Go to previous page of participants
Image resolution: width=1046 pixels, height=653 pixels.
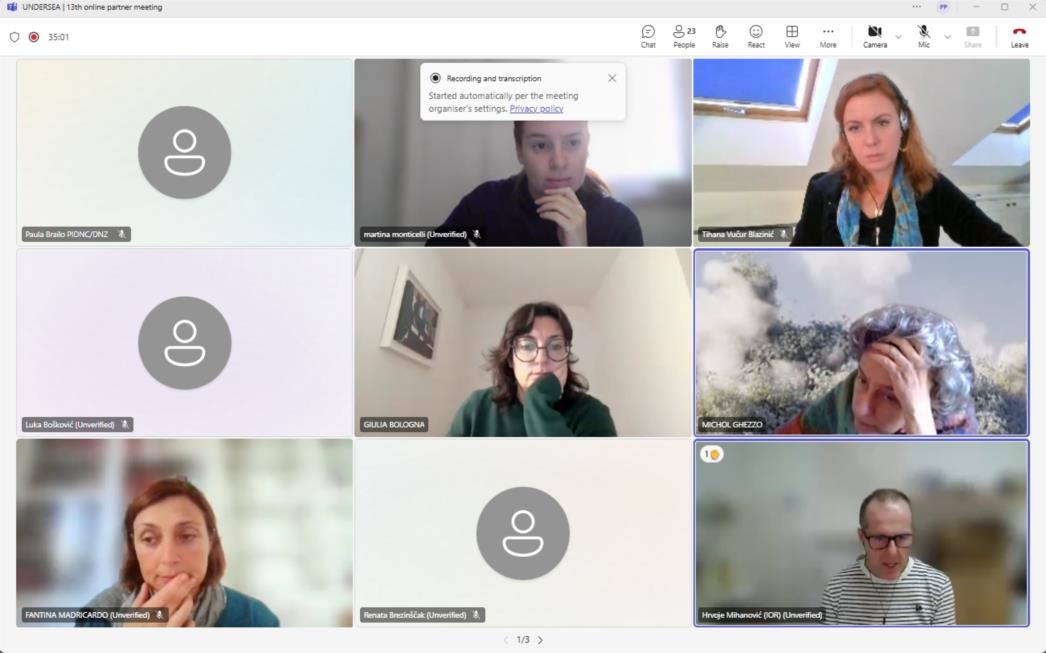[x=506, y=640]
